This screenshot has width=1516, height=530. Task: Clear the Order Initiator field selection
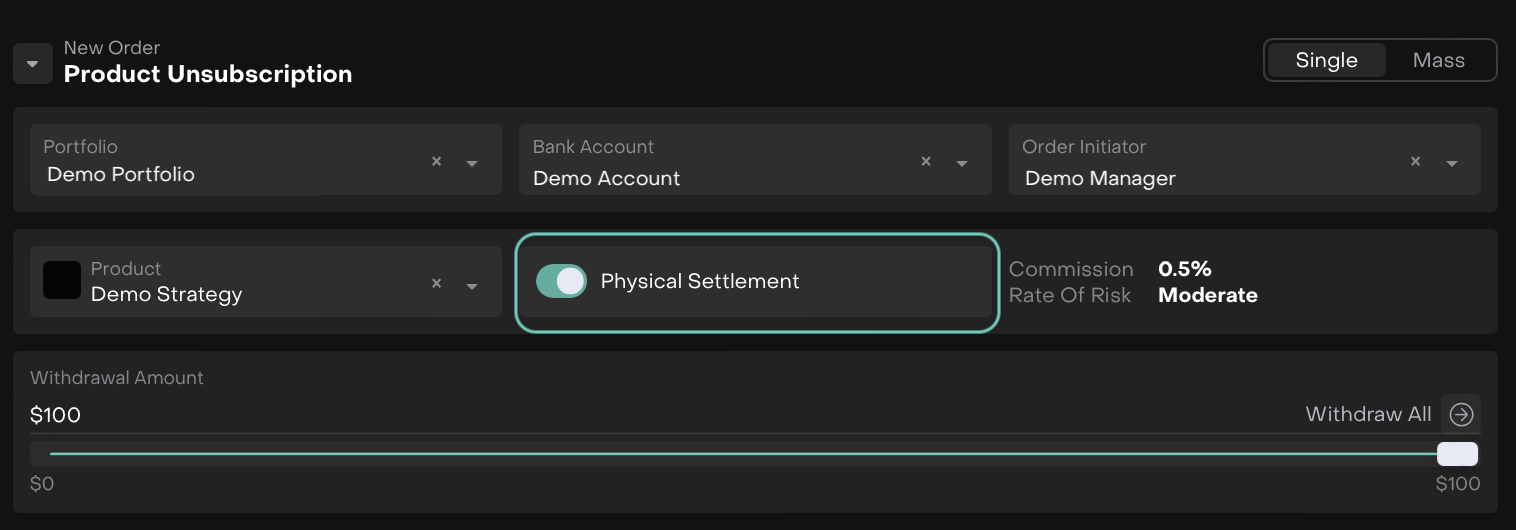click(x=1415, y=162)
